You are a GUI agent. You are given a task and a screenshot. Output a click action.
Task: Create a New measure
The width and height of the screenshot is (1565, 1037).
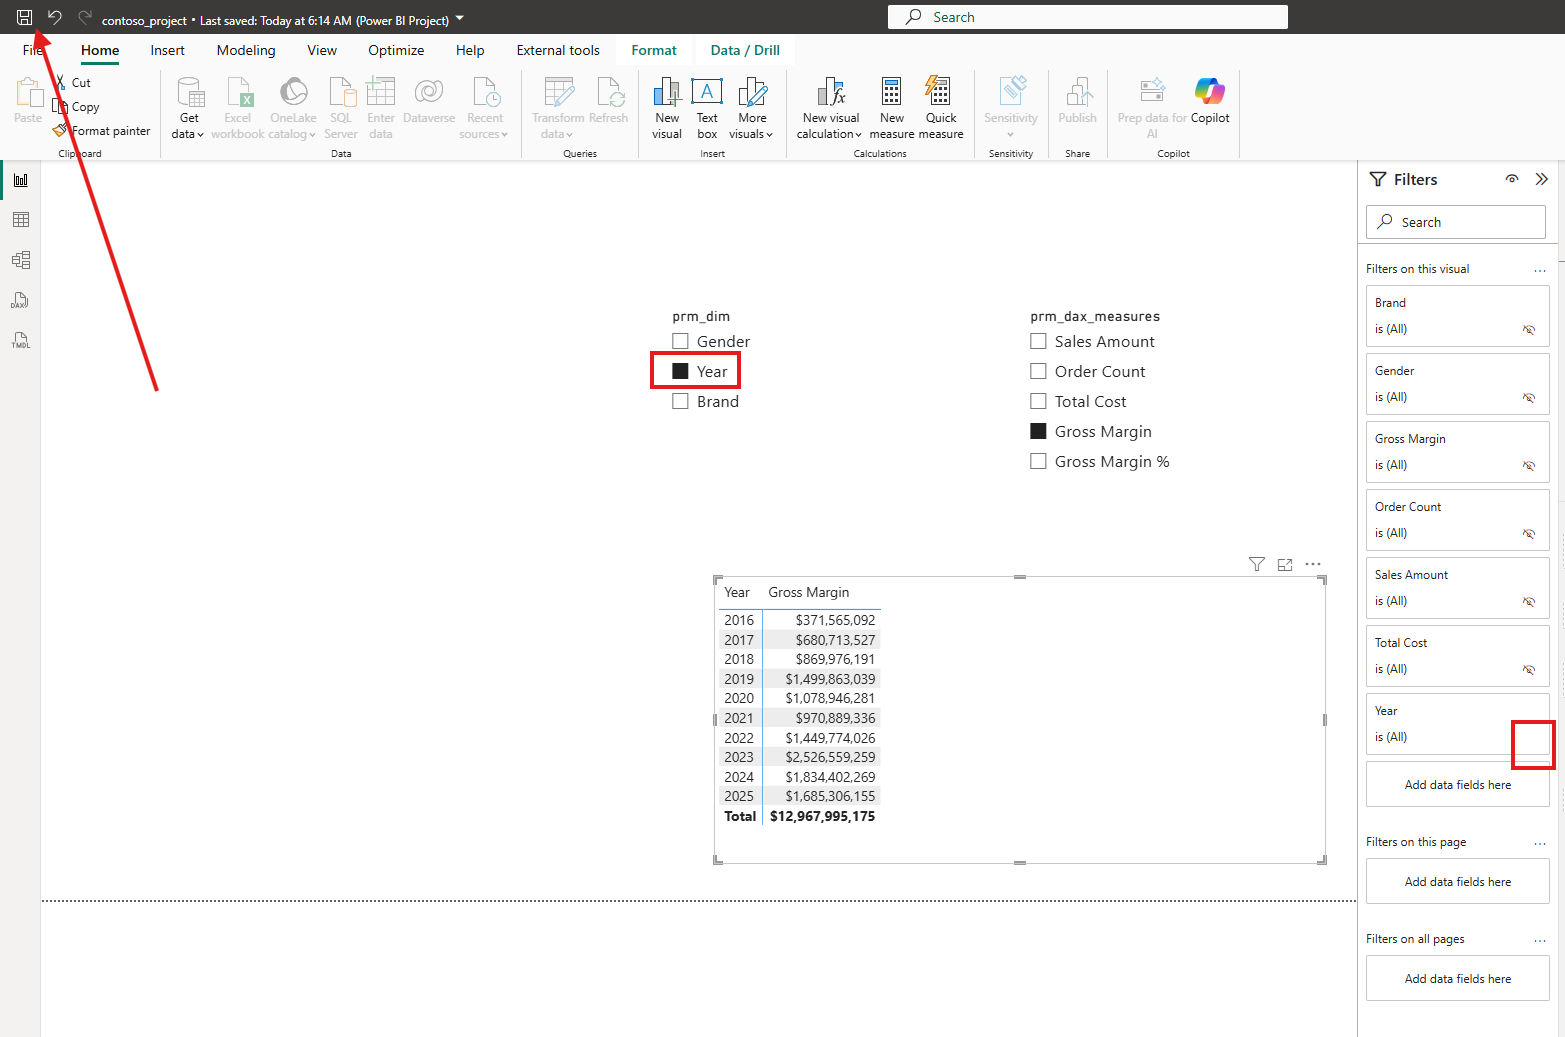pos(892,108)
